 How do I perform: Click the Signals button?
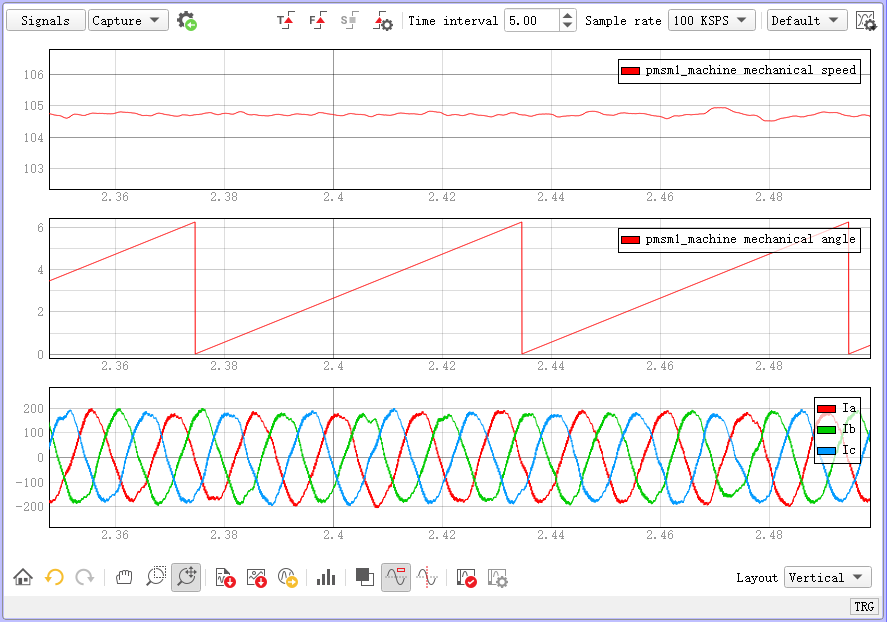tap(45, 21)
